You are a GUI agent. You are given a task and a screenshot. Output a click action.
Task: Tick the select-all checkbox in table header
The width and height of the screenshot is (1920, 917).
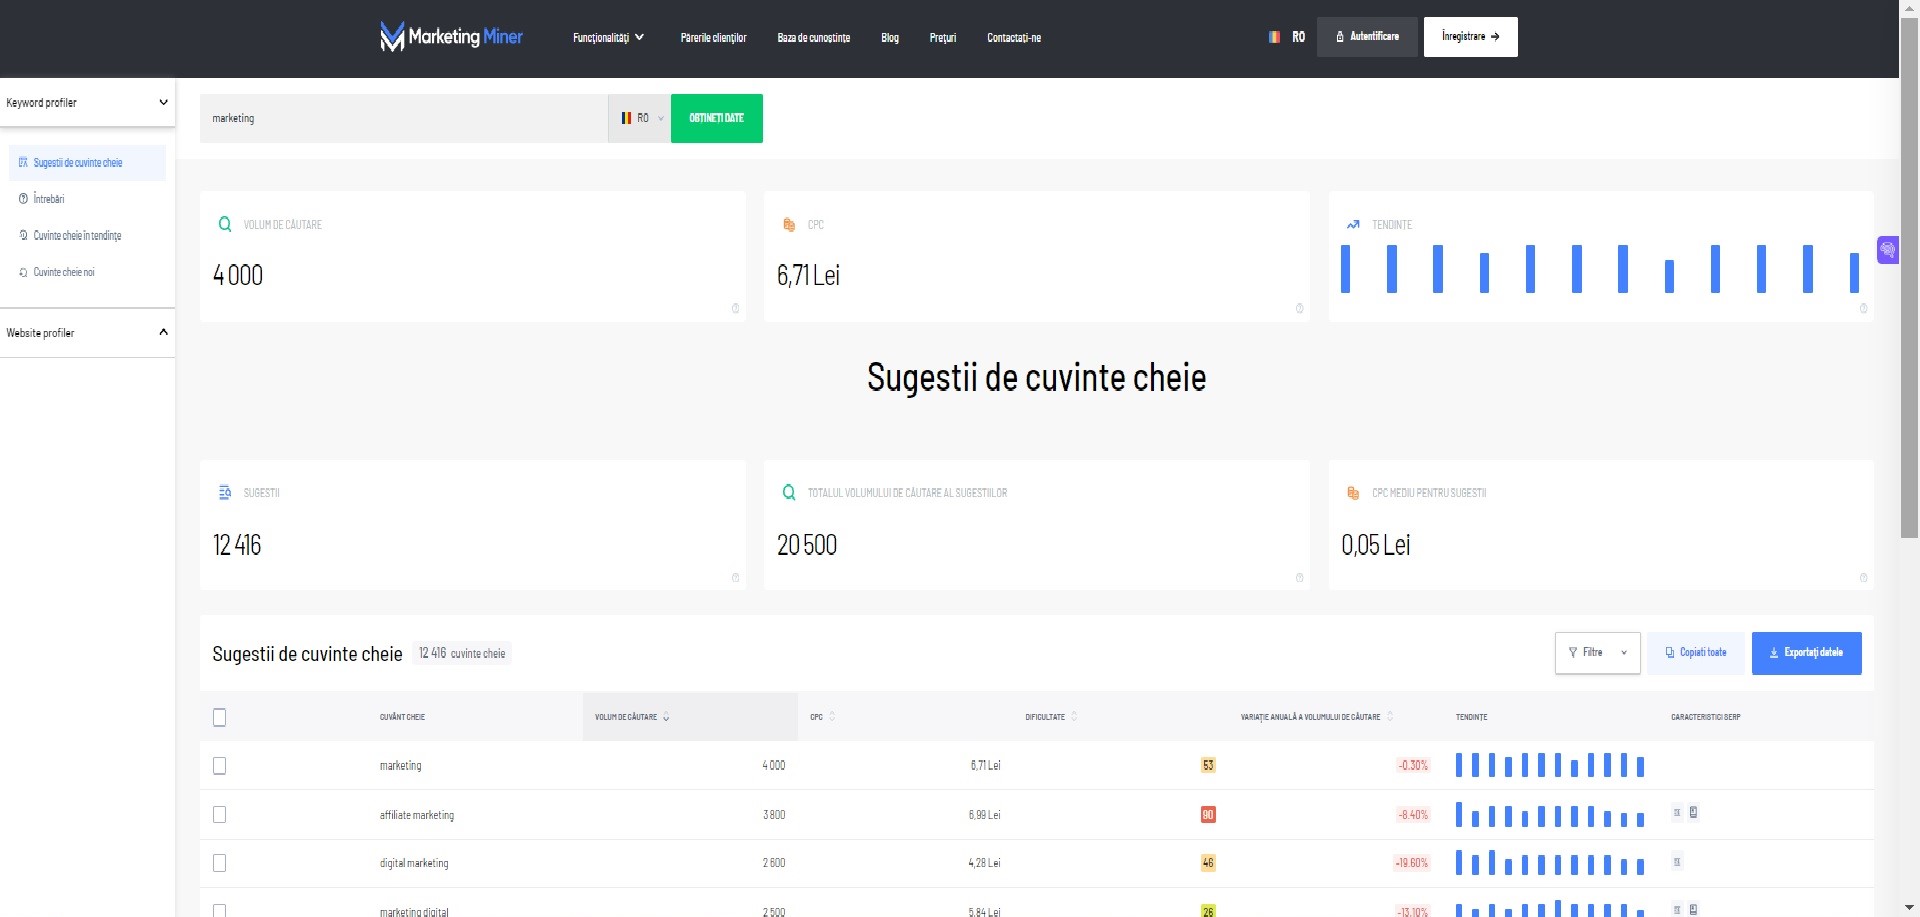(220, 717)
